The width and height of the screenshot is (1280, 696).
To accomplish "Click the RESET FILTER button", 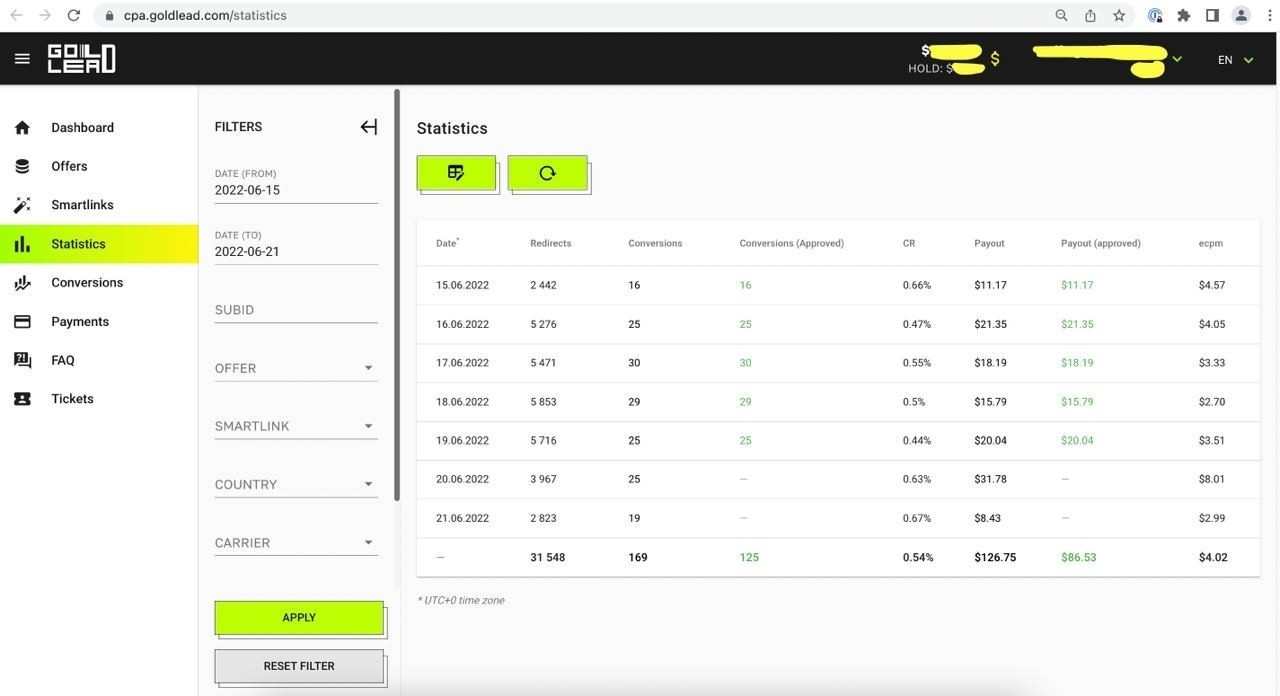I will 299,666.
